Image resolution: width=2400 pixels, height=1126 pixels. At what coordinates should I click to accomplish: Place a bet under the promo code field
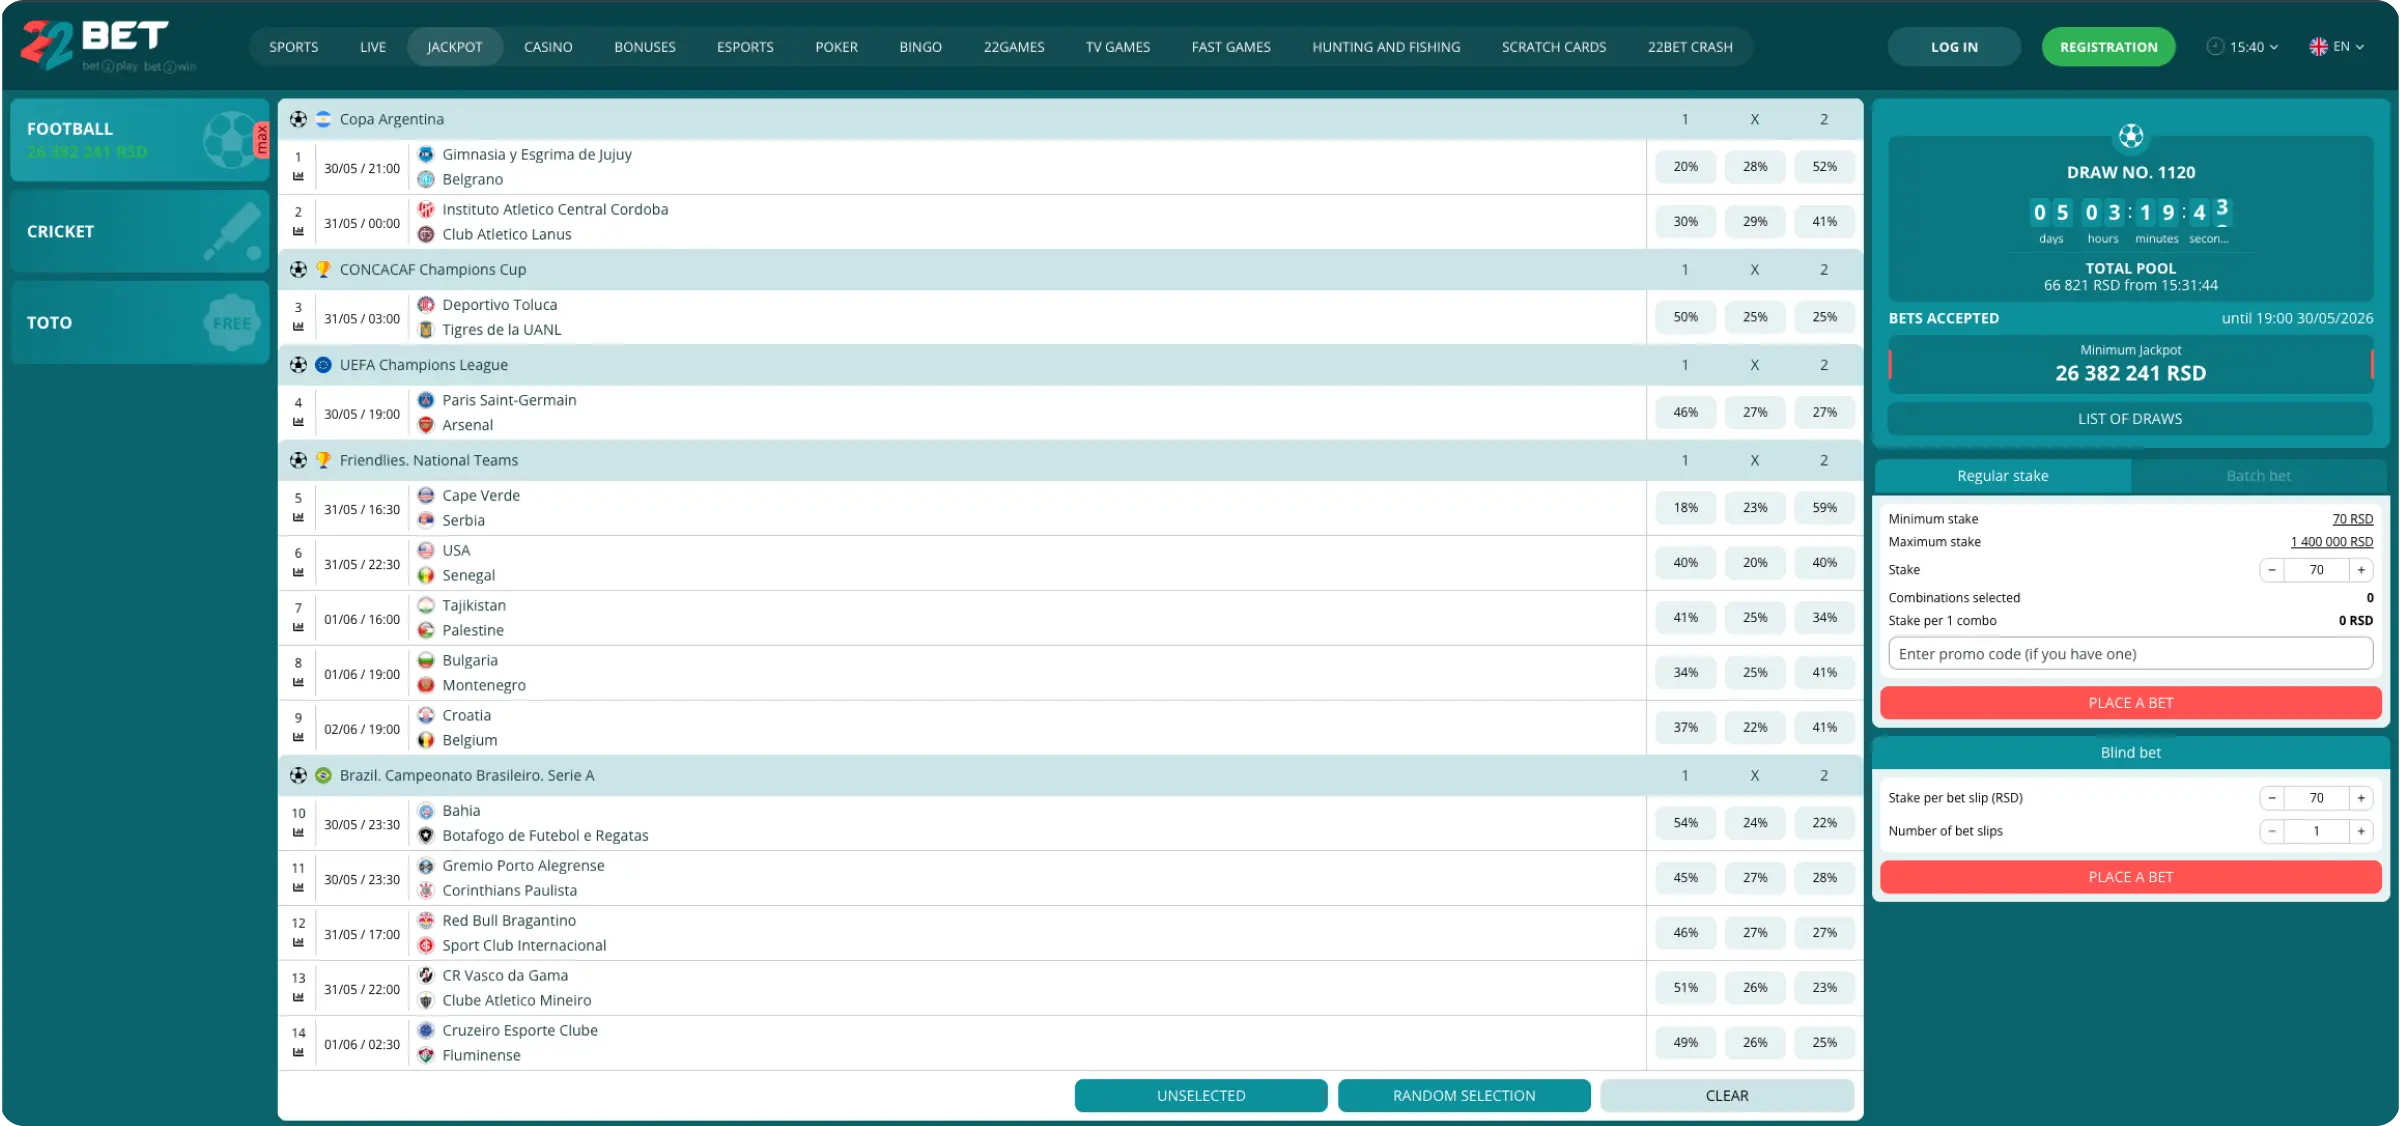(x=2131, y=703)
